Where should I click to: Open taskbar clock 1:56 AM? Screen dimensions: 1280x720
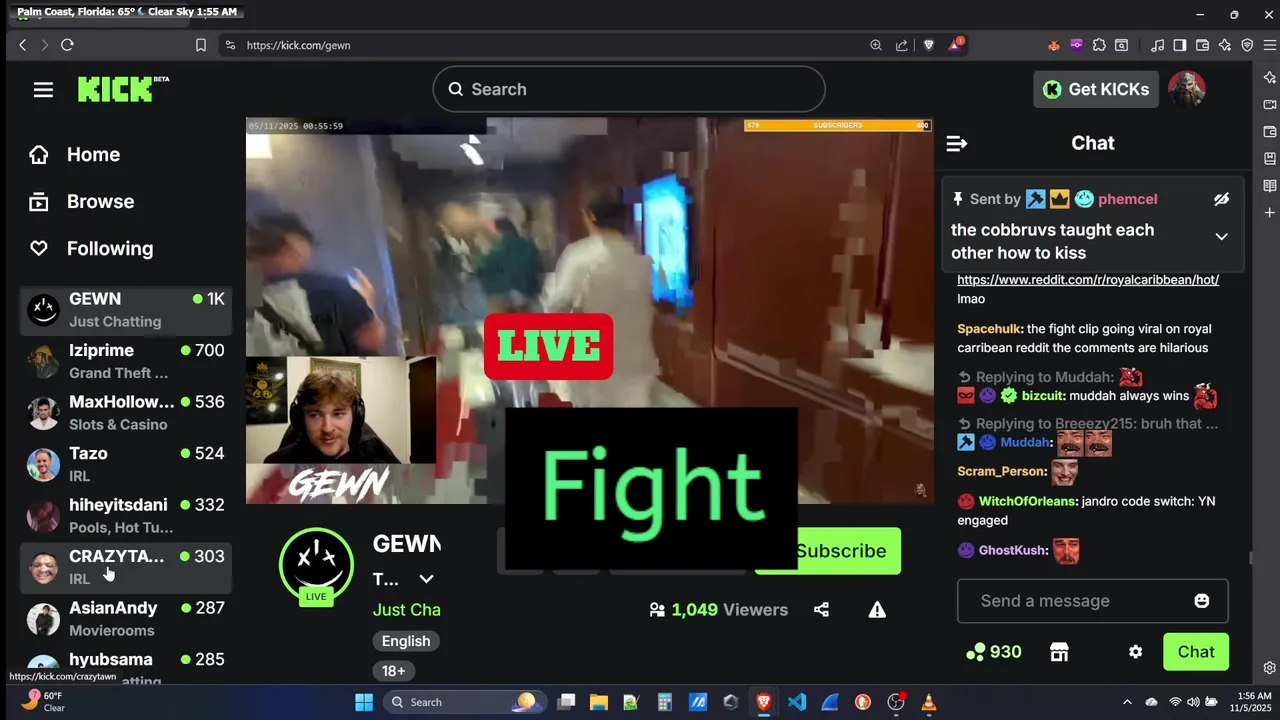1253,702
